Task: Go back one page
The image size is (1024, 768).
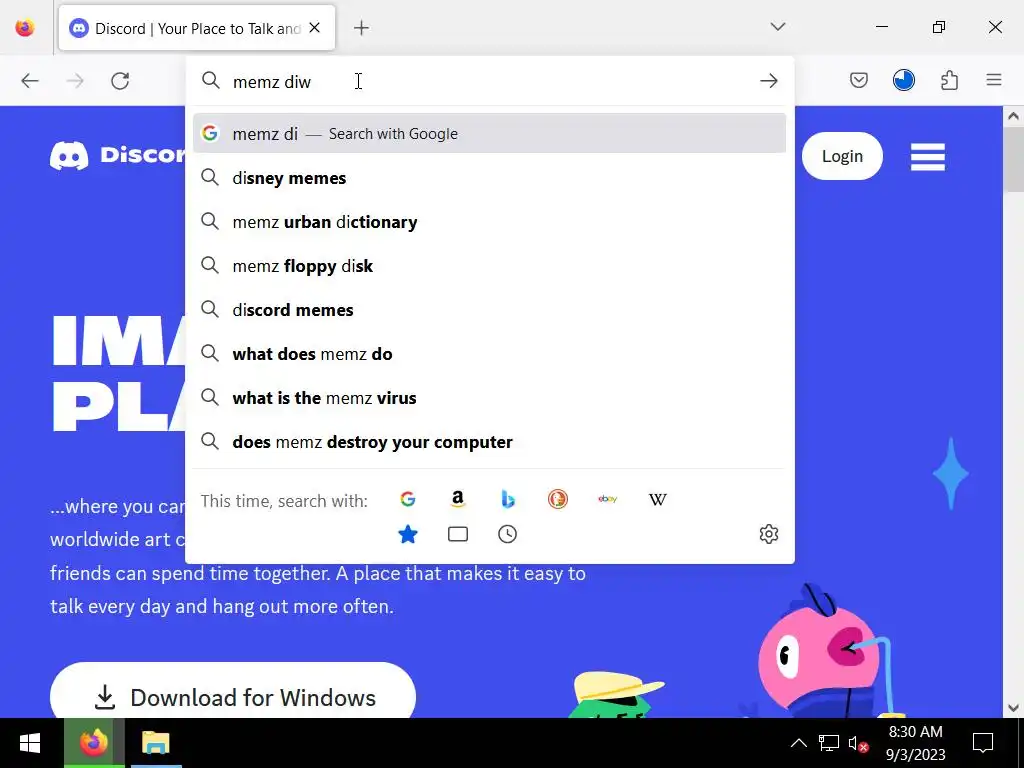Action: click(x=30, y=81)
